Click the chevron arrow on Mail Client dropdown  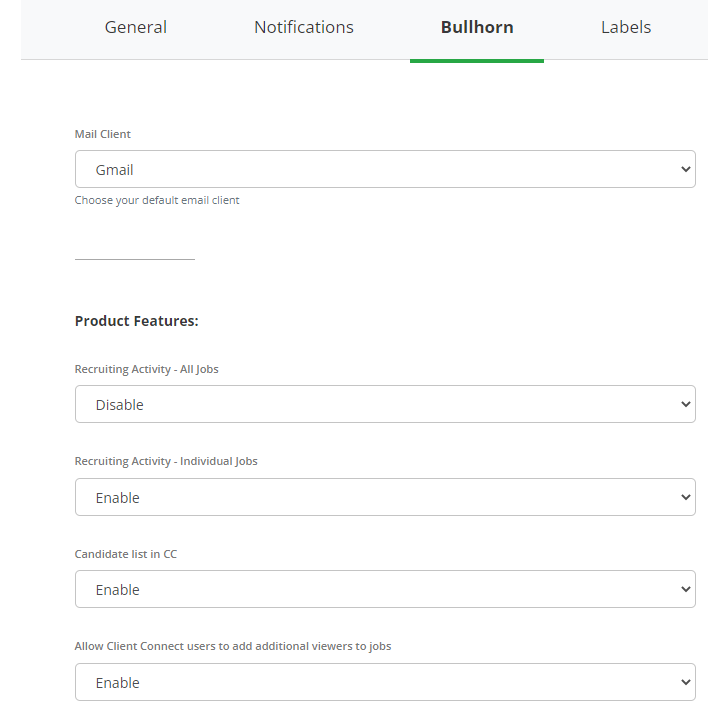coord(686,169)
